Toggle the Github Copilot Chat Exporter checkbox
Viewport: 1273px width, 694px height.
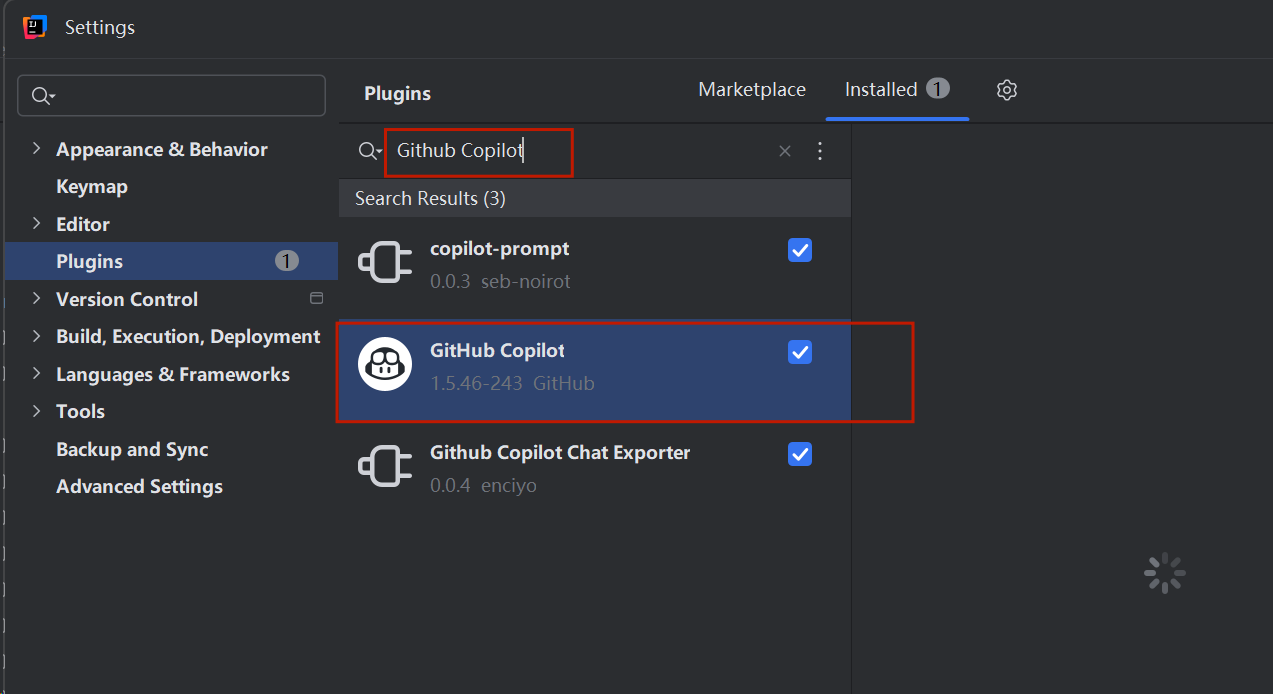[x=800, y=454]
